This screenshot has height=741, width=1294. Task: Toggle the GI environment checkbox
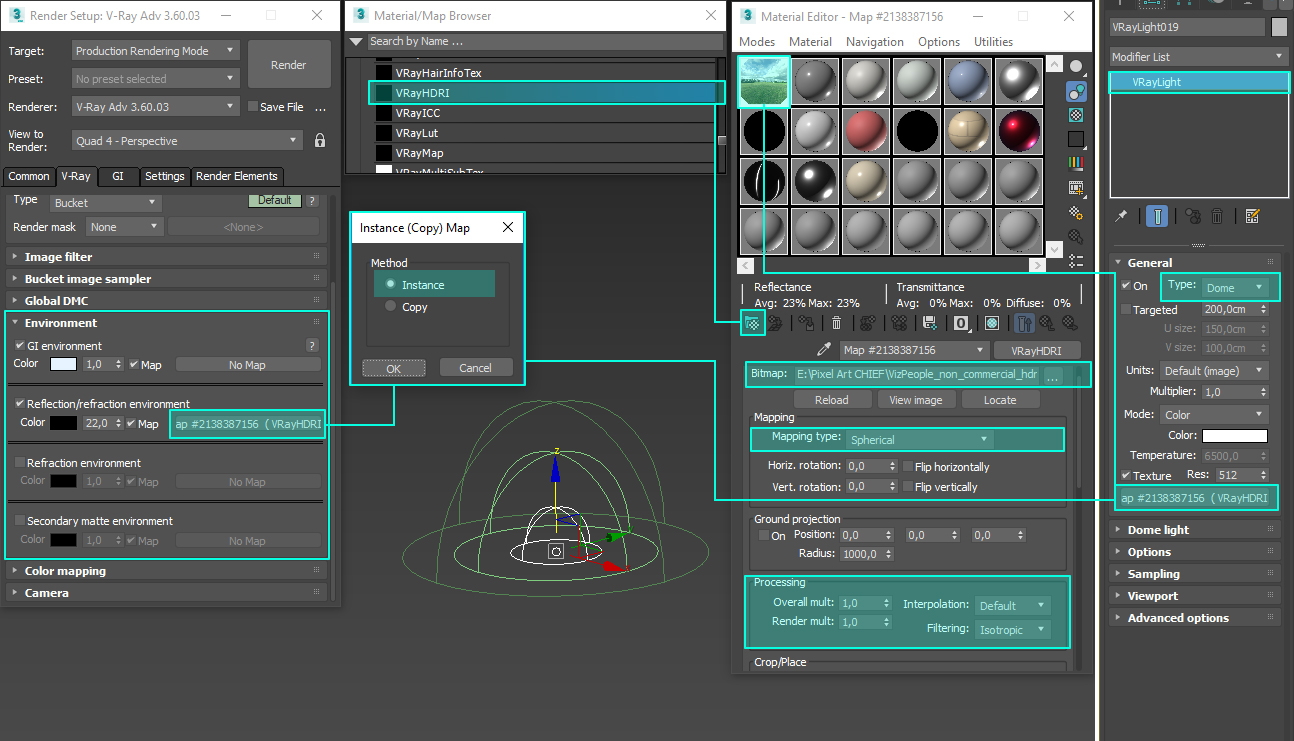pyautogui.click(x=19, y=345)
